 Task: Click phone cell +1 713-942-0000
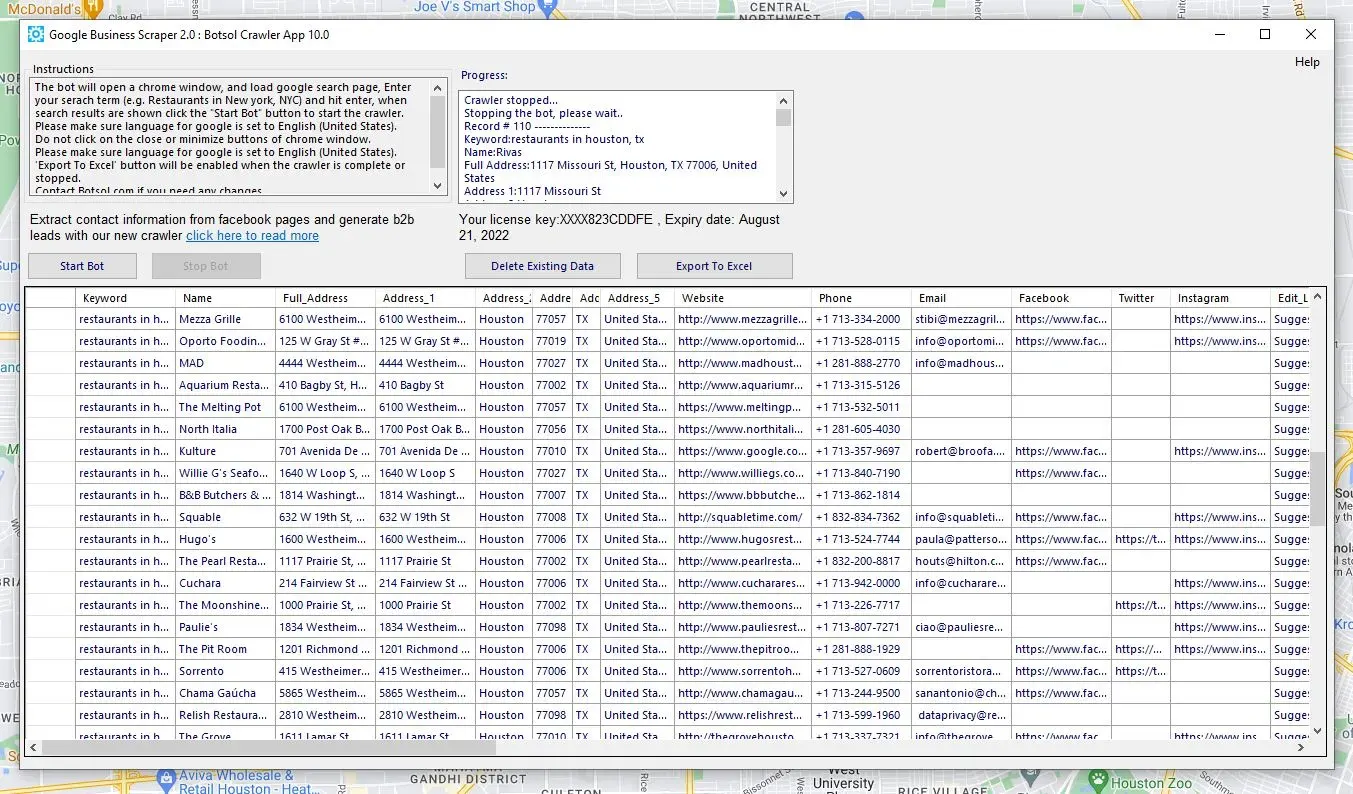pos(862,583)
